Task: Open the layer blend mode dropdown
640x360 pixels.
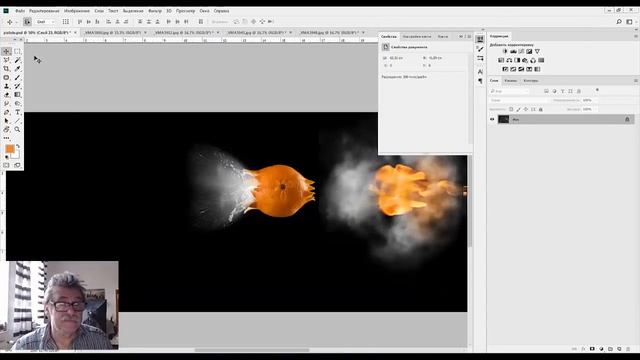Action: (x=520, y=100)
